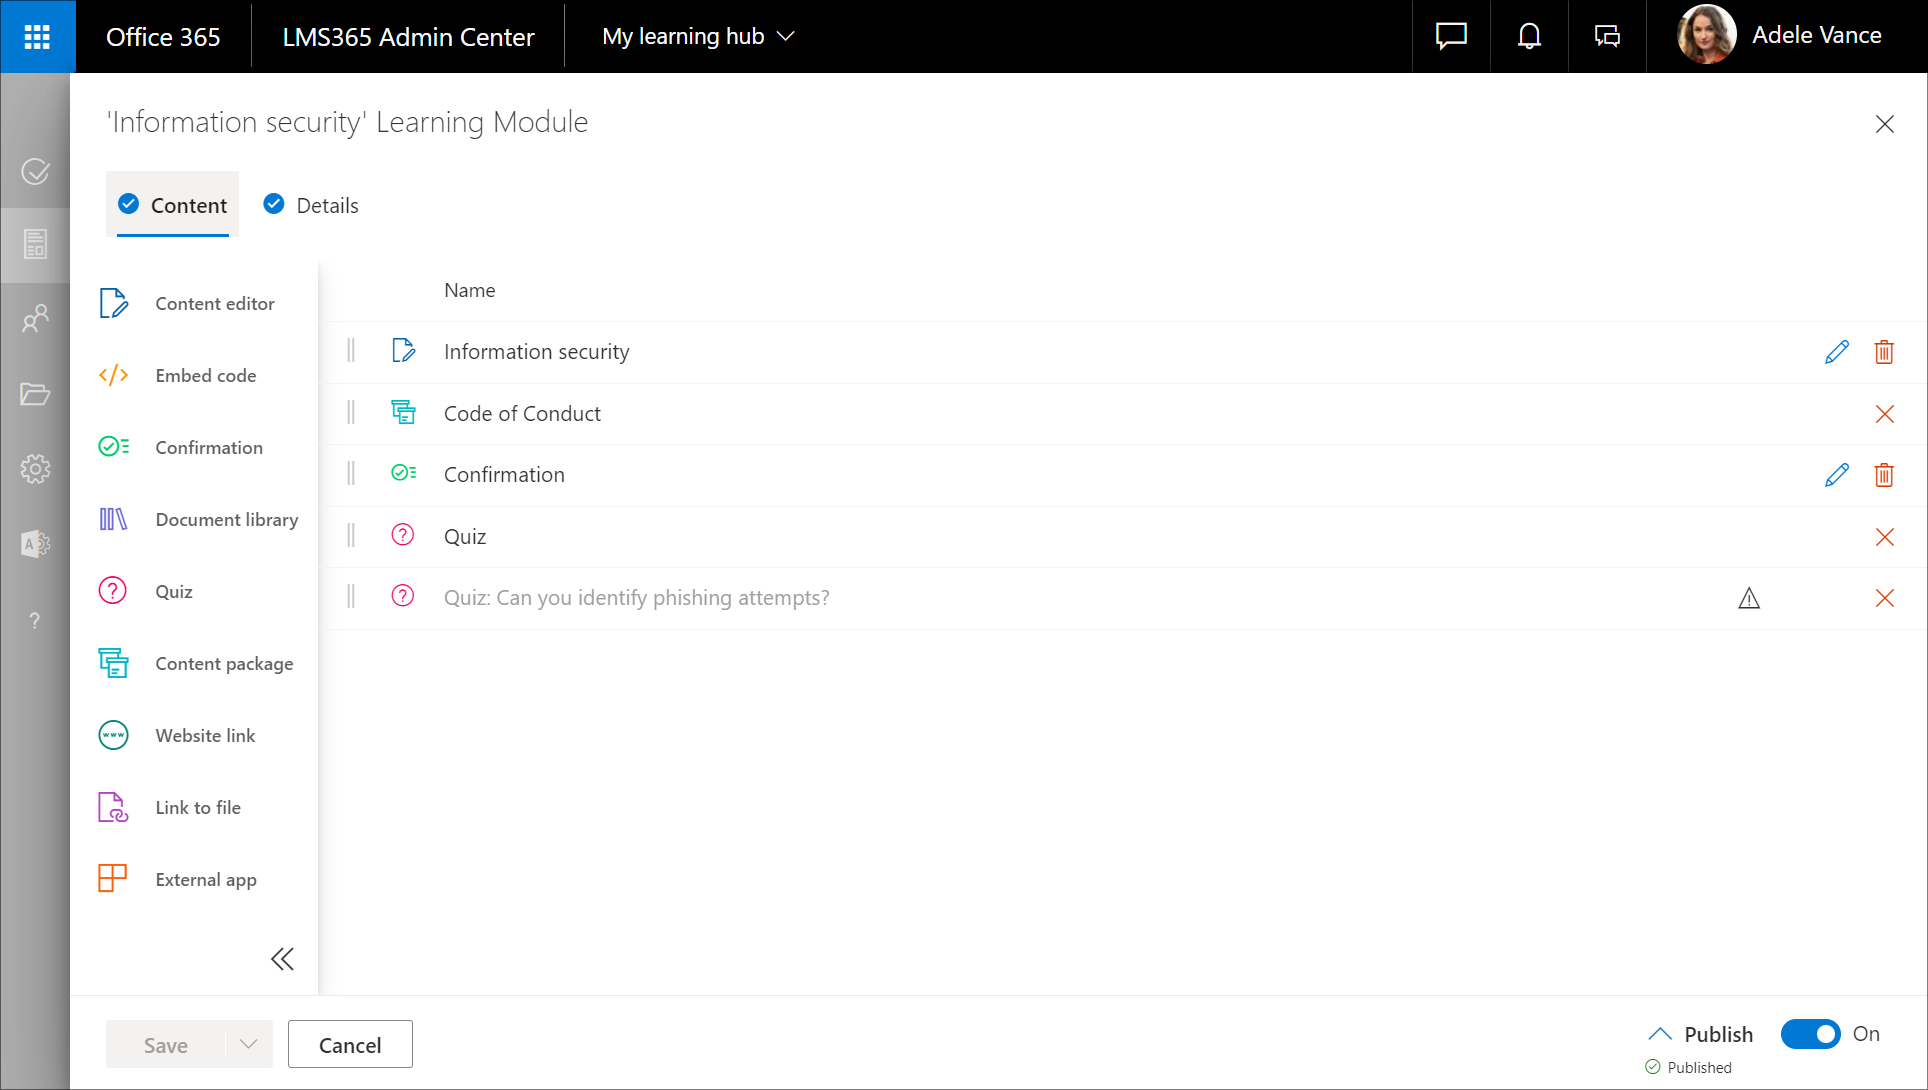Add a Website link content item

(205, 736)
